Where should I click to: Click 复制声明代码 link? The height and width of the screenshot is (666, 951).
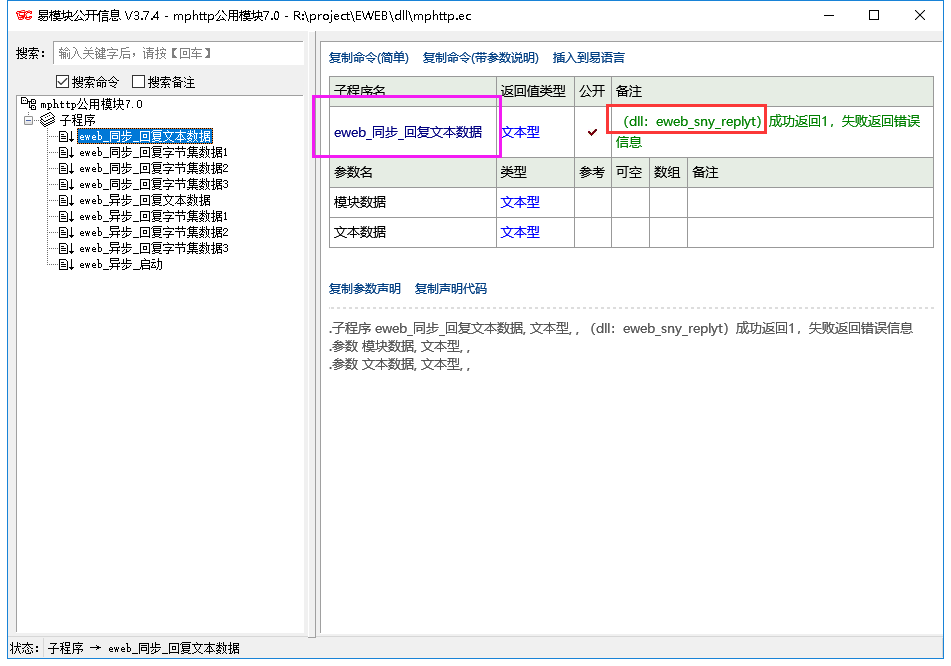pyautogui.click(x=450, y=289)
